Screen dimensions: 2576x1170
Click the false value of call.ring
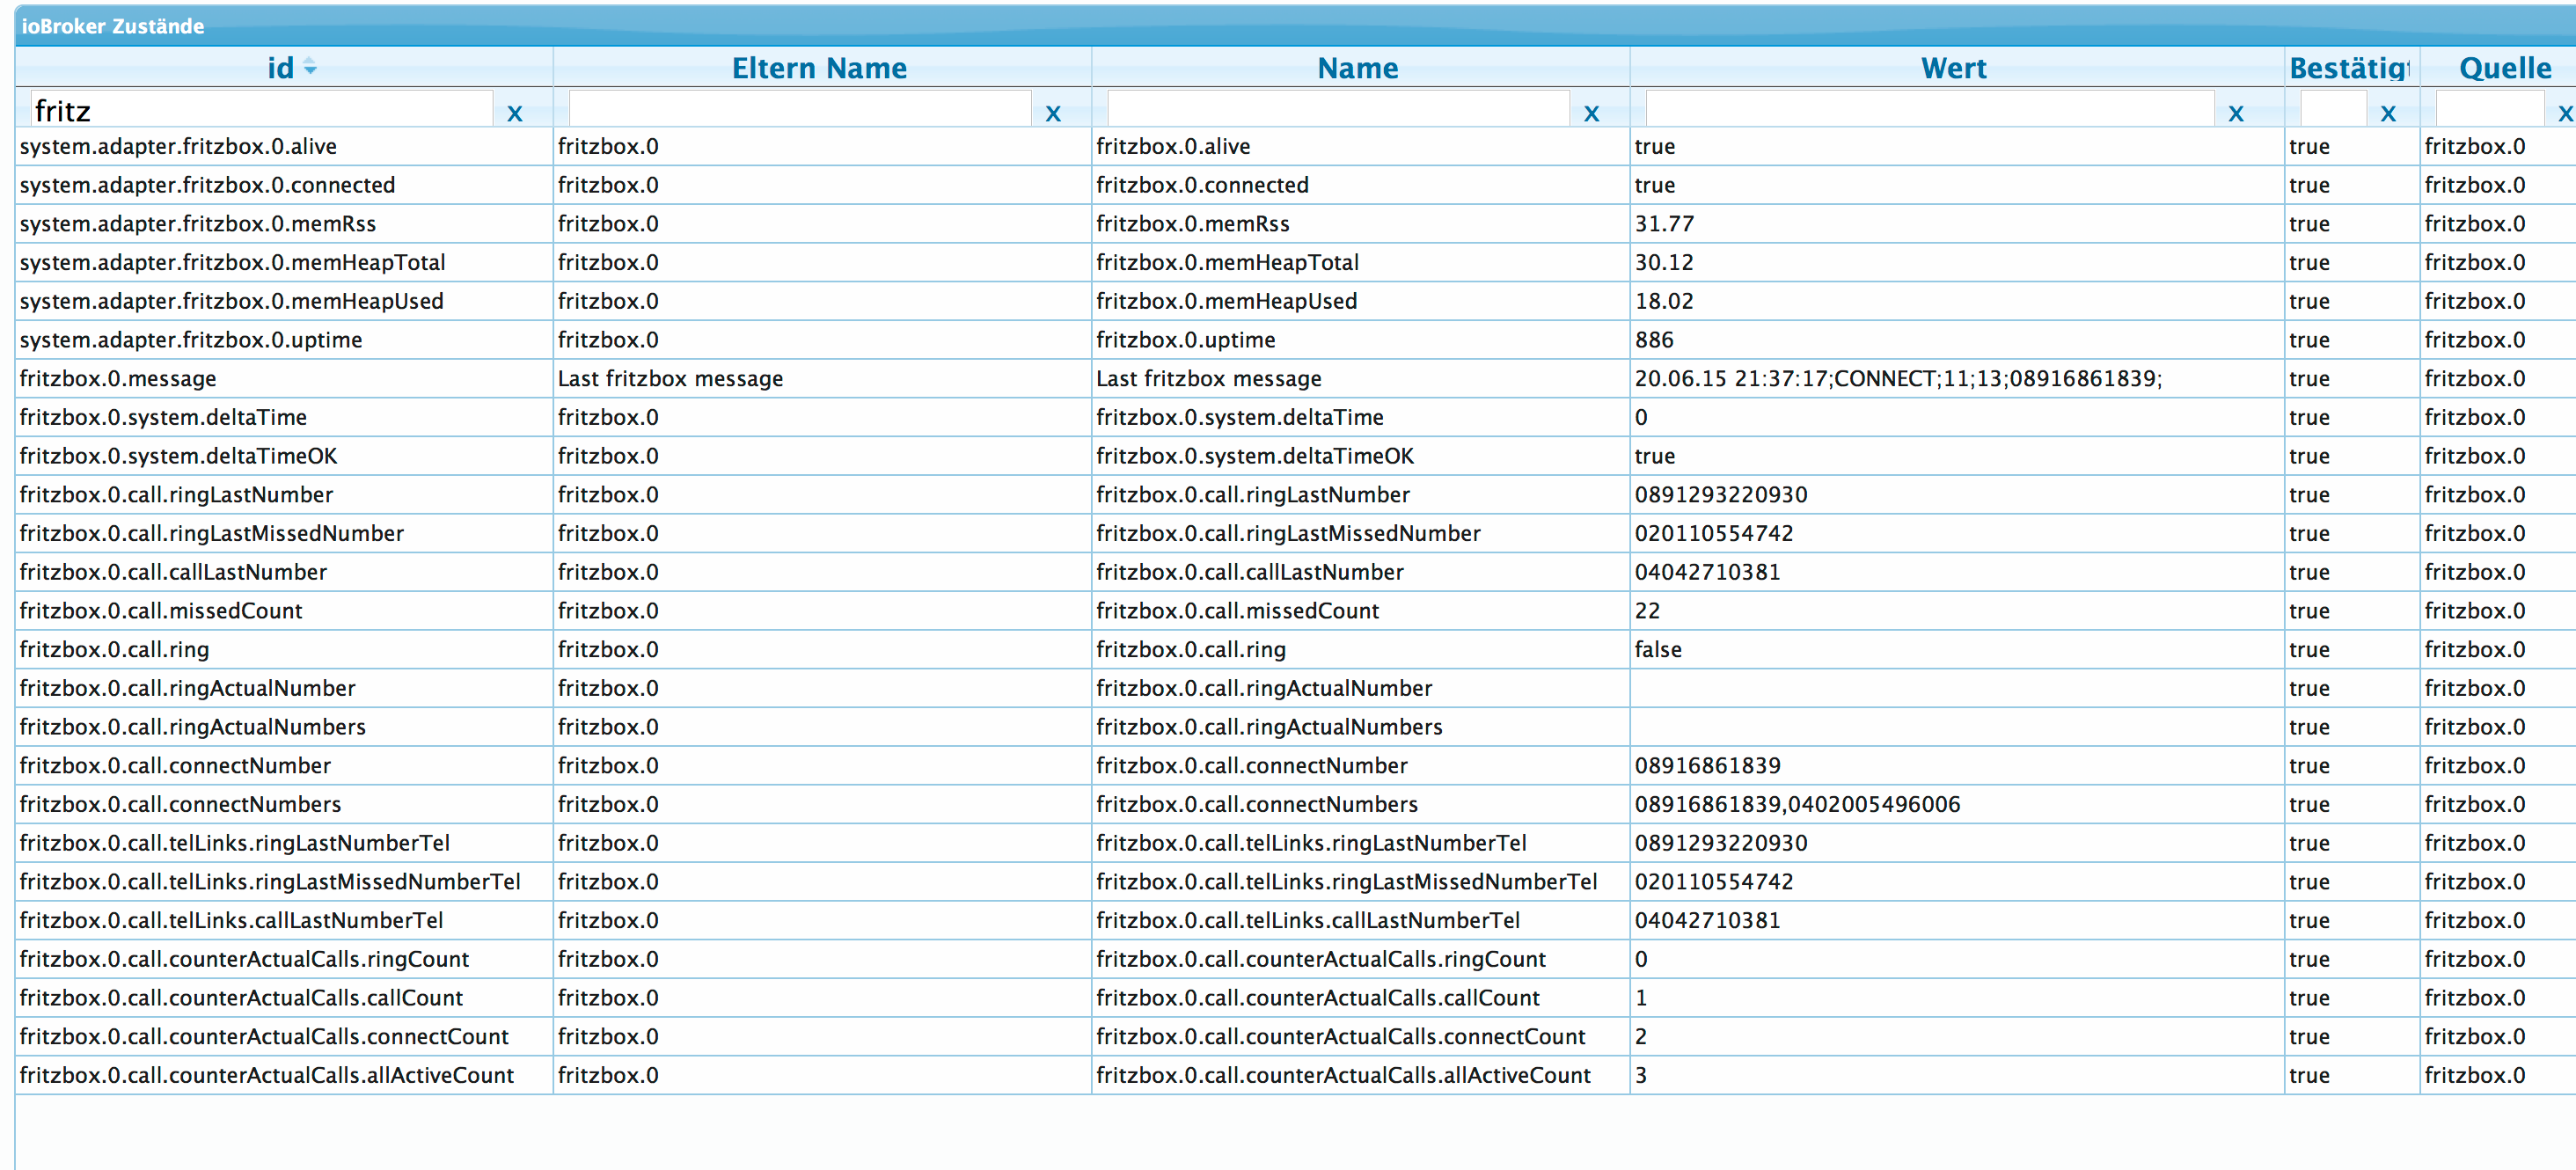coord(1657,650)
